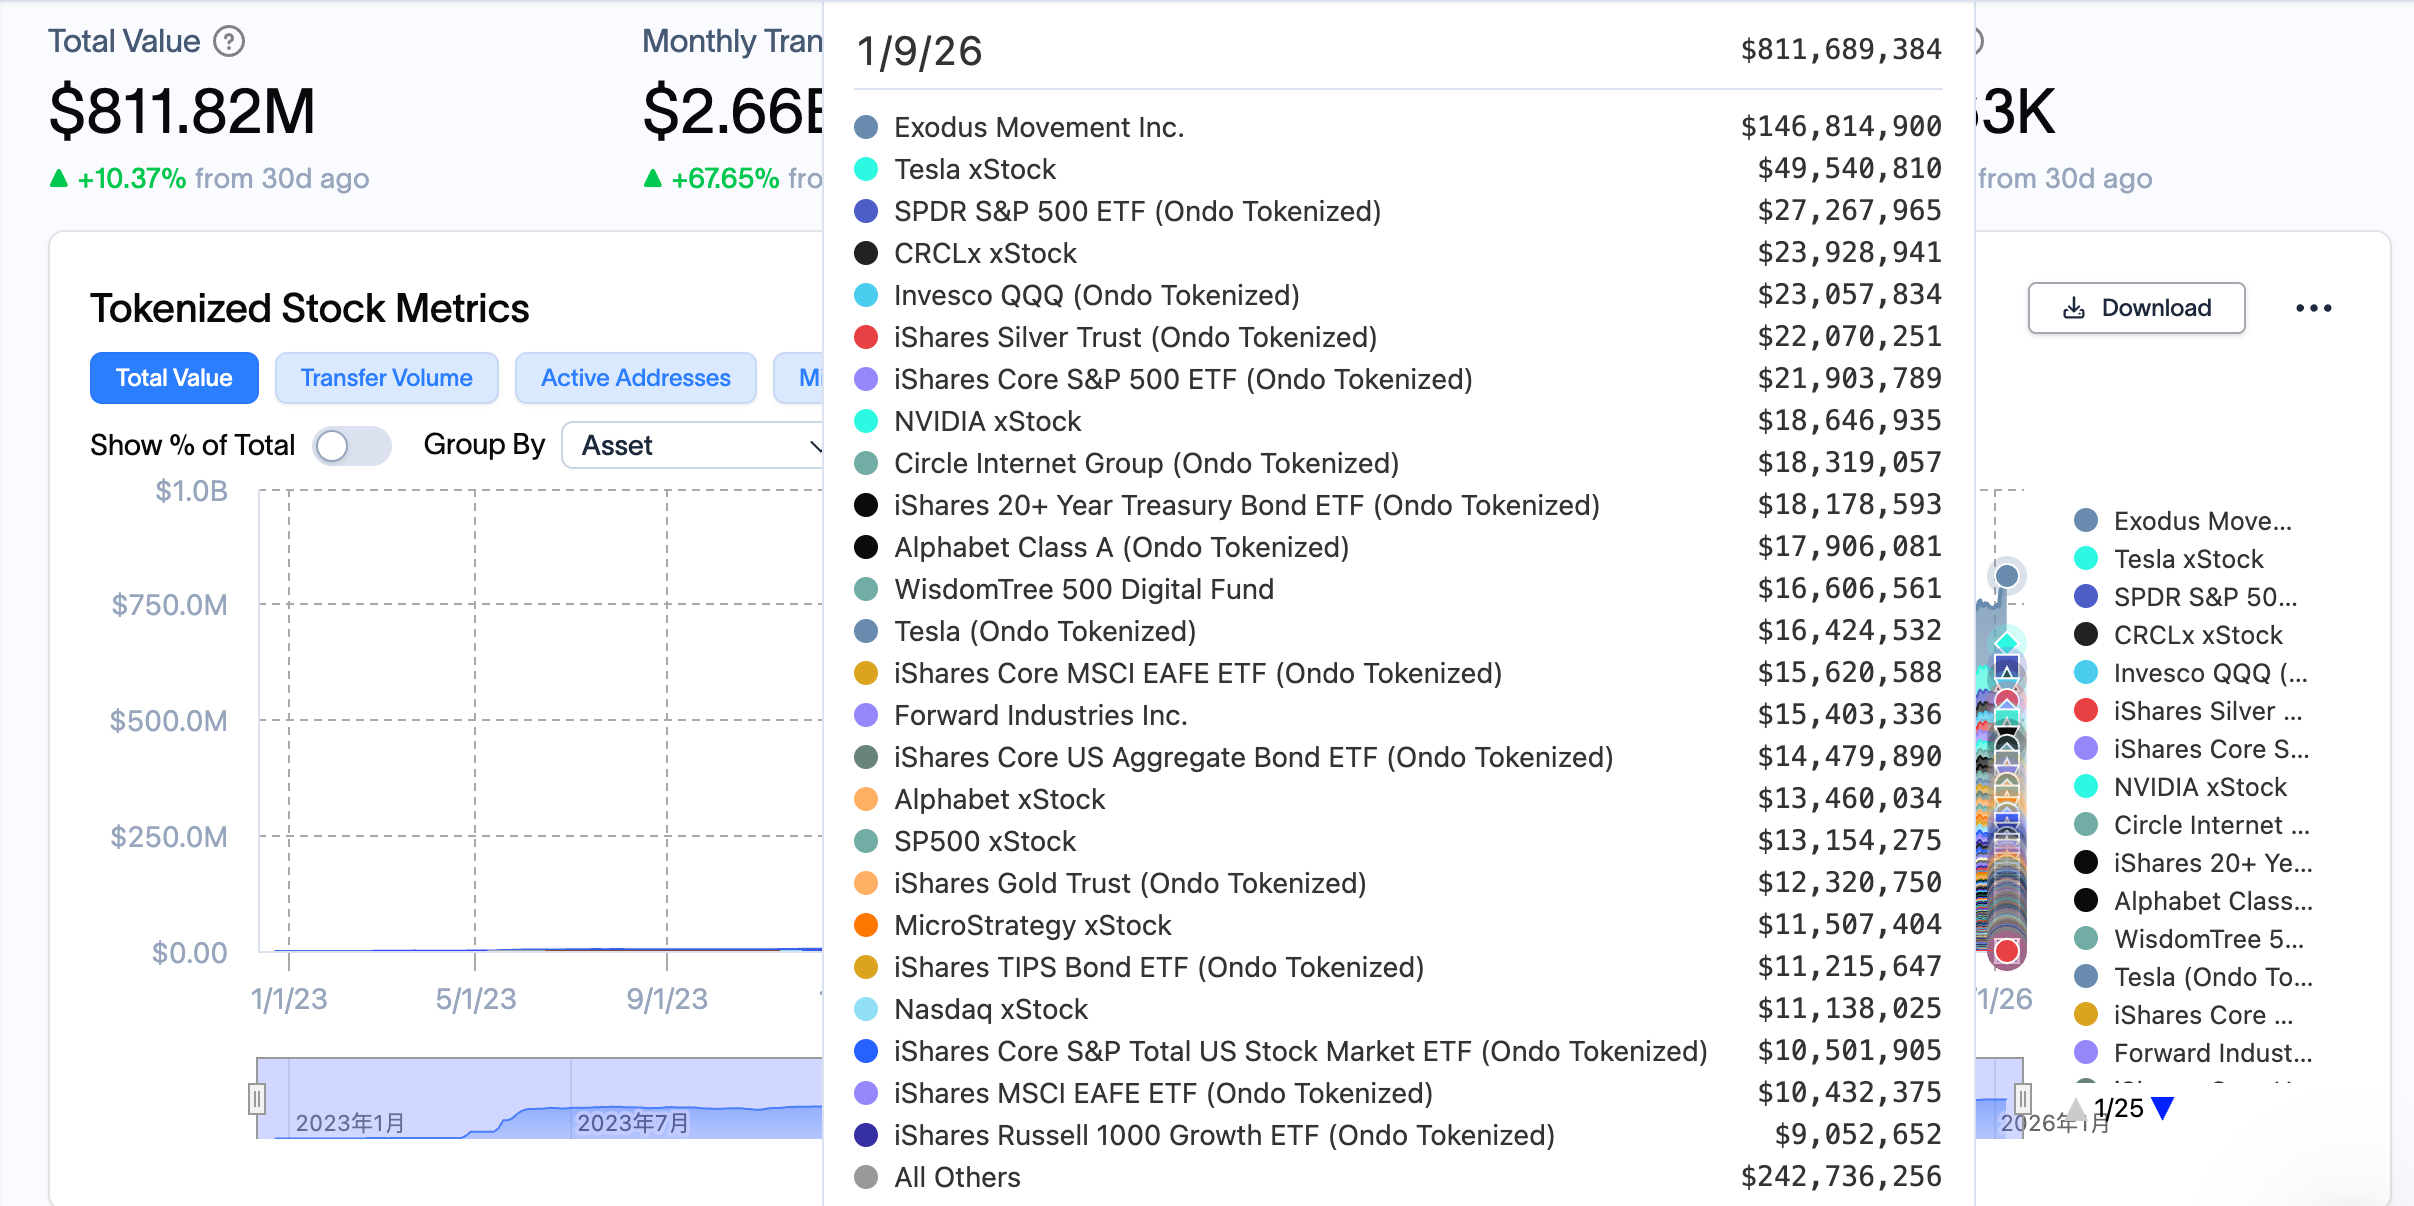This screenshot has width=2414, height=1206.
Task: Toggle Tesla xStock series in legend
Action: tap(2188, 558)
